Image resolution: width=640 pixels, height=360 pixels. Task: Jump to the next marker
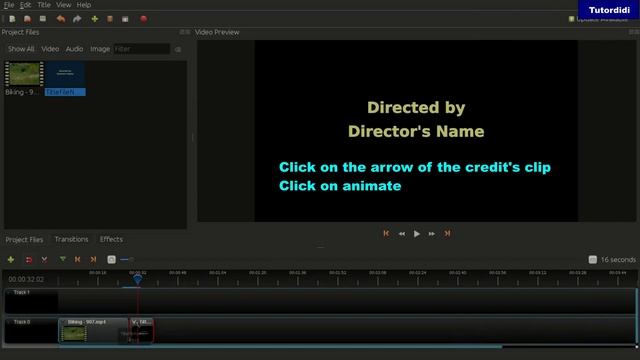[x=93, y=259]
